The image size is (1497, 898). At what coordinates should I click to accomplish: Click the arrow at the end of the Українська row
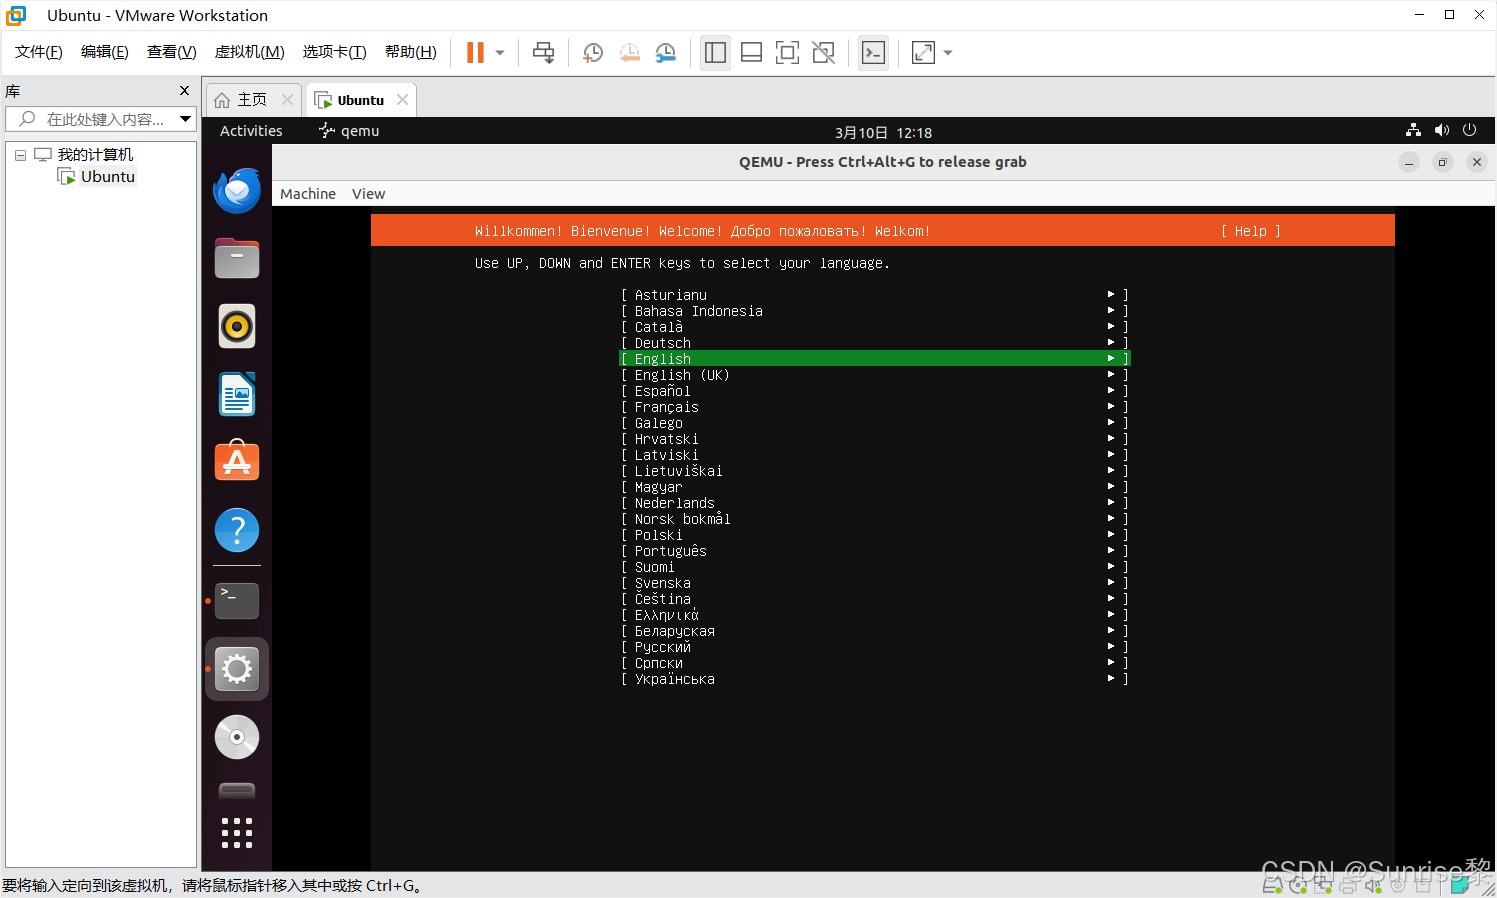pyautogui.click(x=1111, y=678)
